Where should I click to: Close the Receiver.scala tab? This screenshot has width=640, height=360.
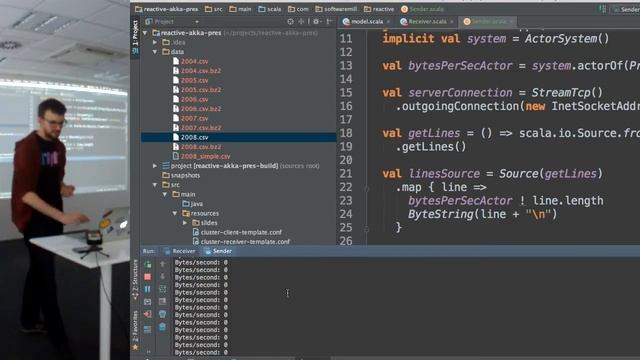coord(452,21)
